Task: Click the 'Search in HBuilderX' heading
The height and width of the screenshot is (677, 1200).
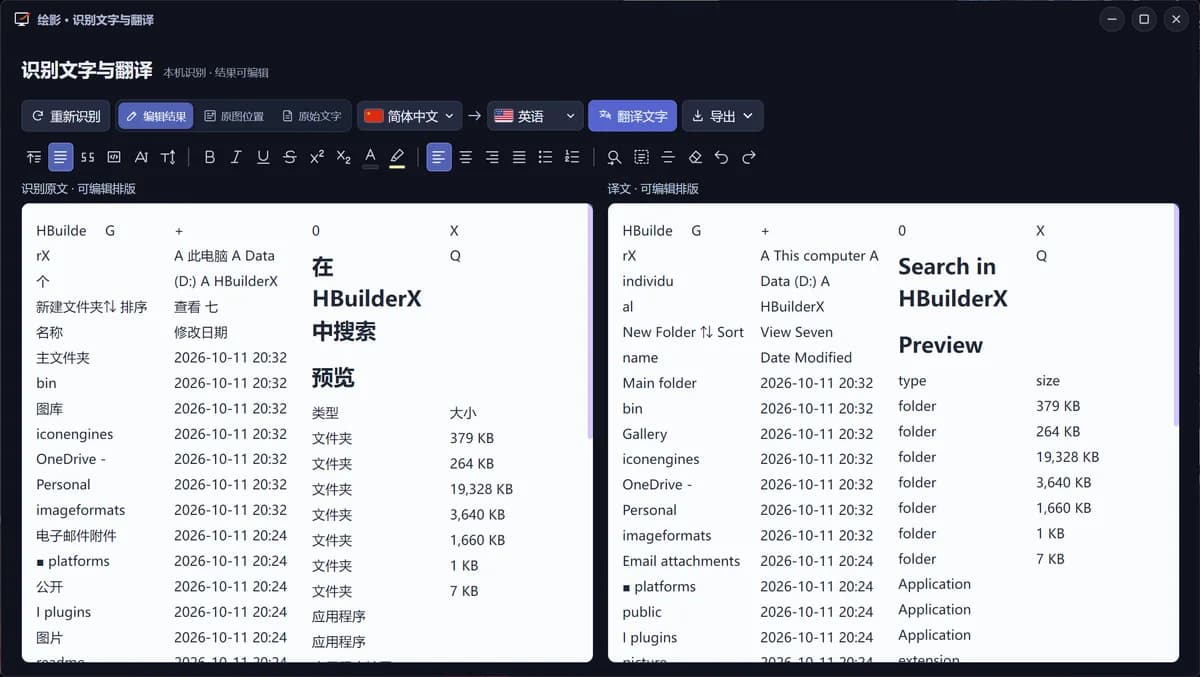Action: [953, 282]
